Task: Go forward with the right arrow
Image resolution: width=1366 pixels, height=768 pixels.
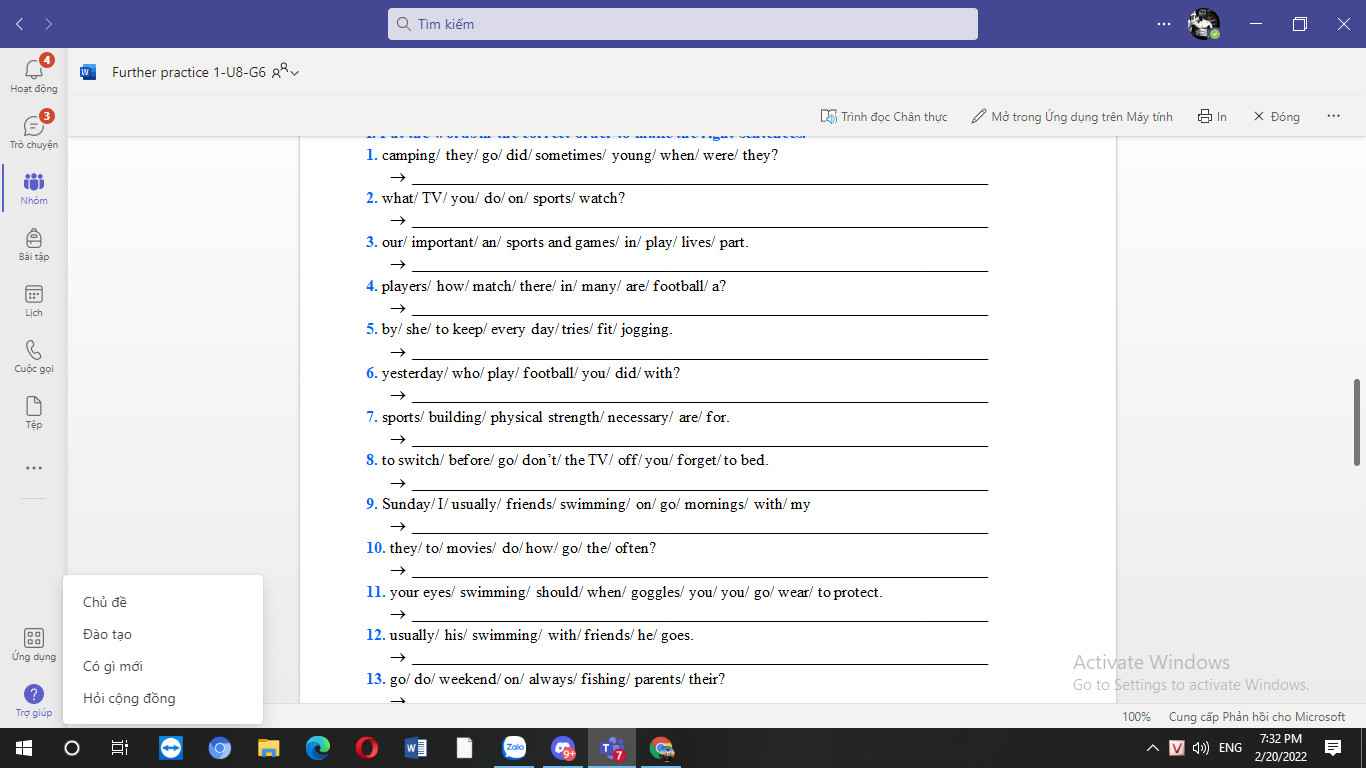Action: click(x=49, y=23)
